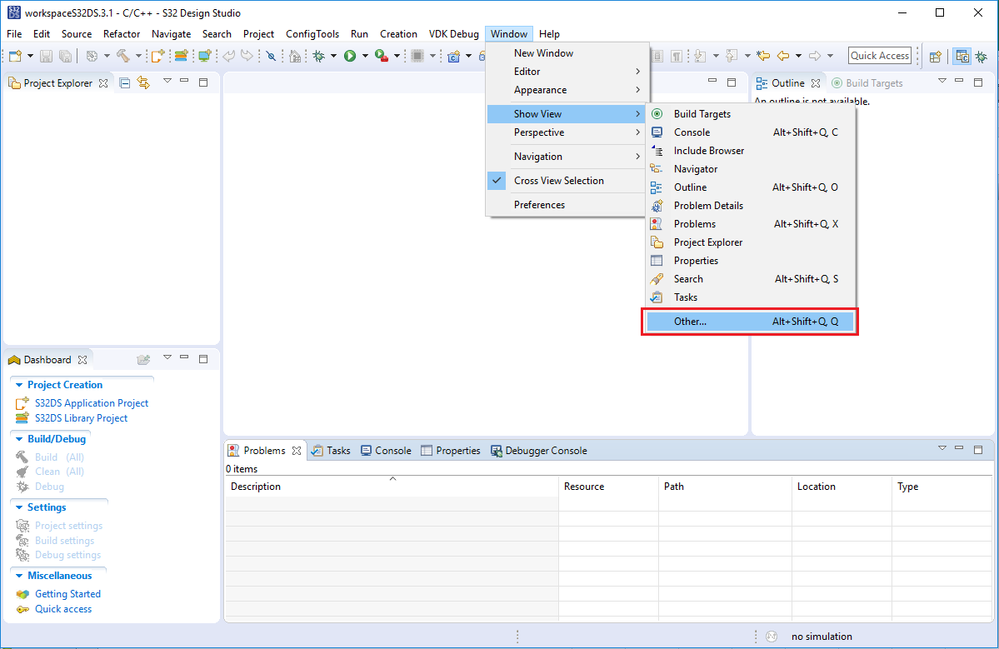Click the Save toolbar icon
The image size is (999, 649).
(46, 56)
